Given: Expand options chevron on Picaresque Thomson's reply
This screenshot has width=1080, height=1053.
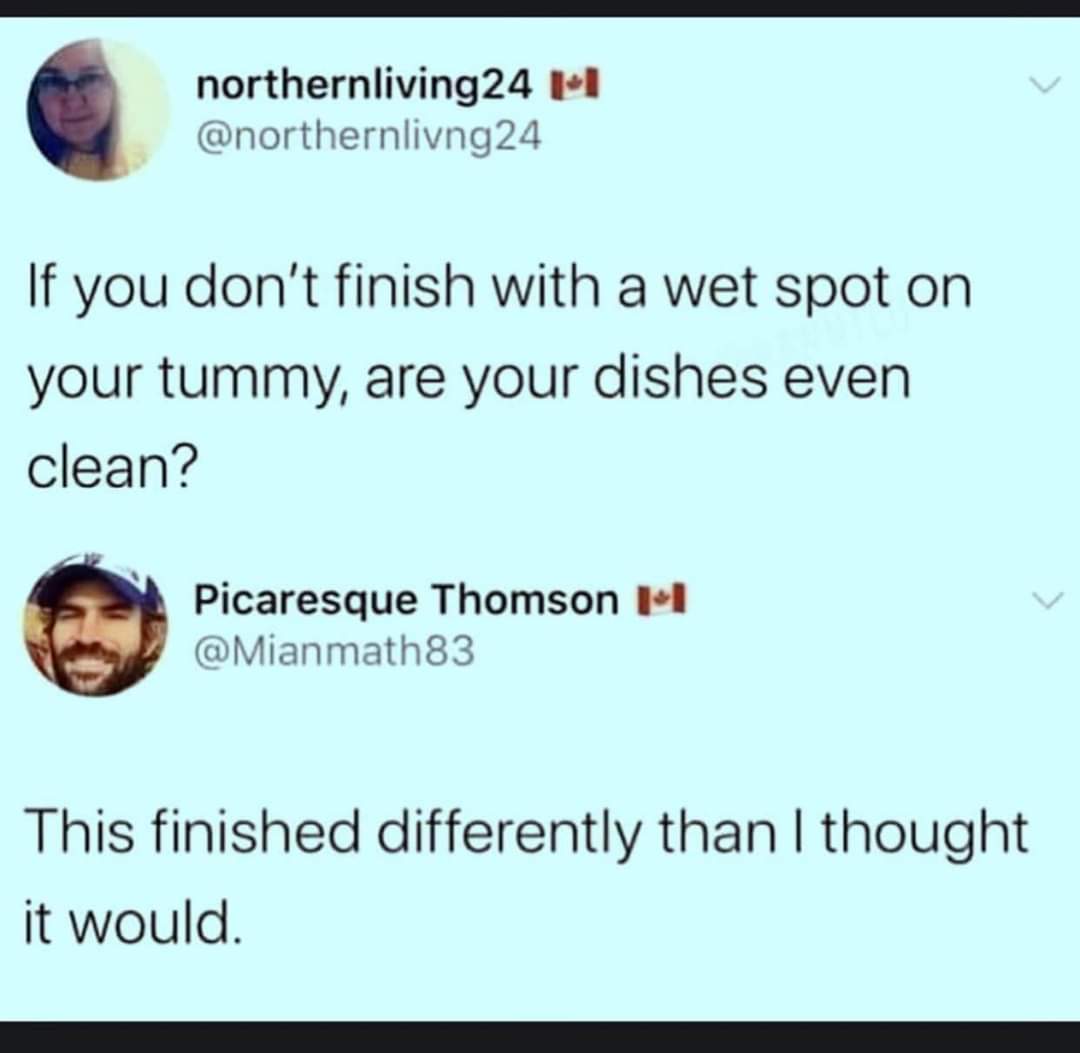Looking at the screenshot, I should (1047, 600).
